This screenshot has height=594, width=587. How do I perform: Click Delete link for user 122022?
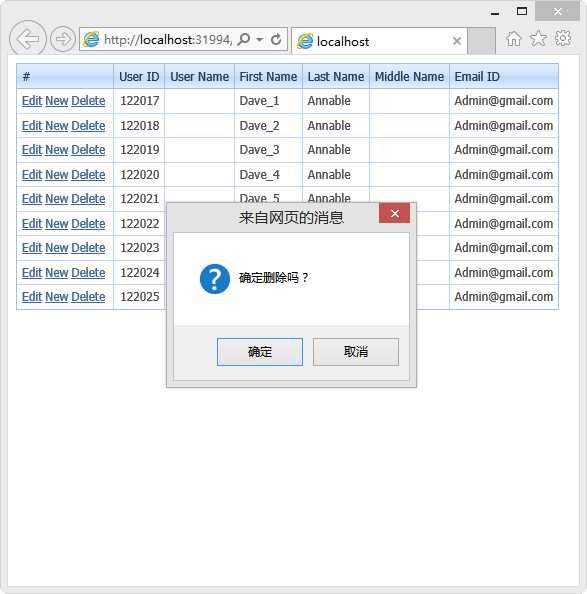pos(88,224)
